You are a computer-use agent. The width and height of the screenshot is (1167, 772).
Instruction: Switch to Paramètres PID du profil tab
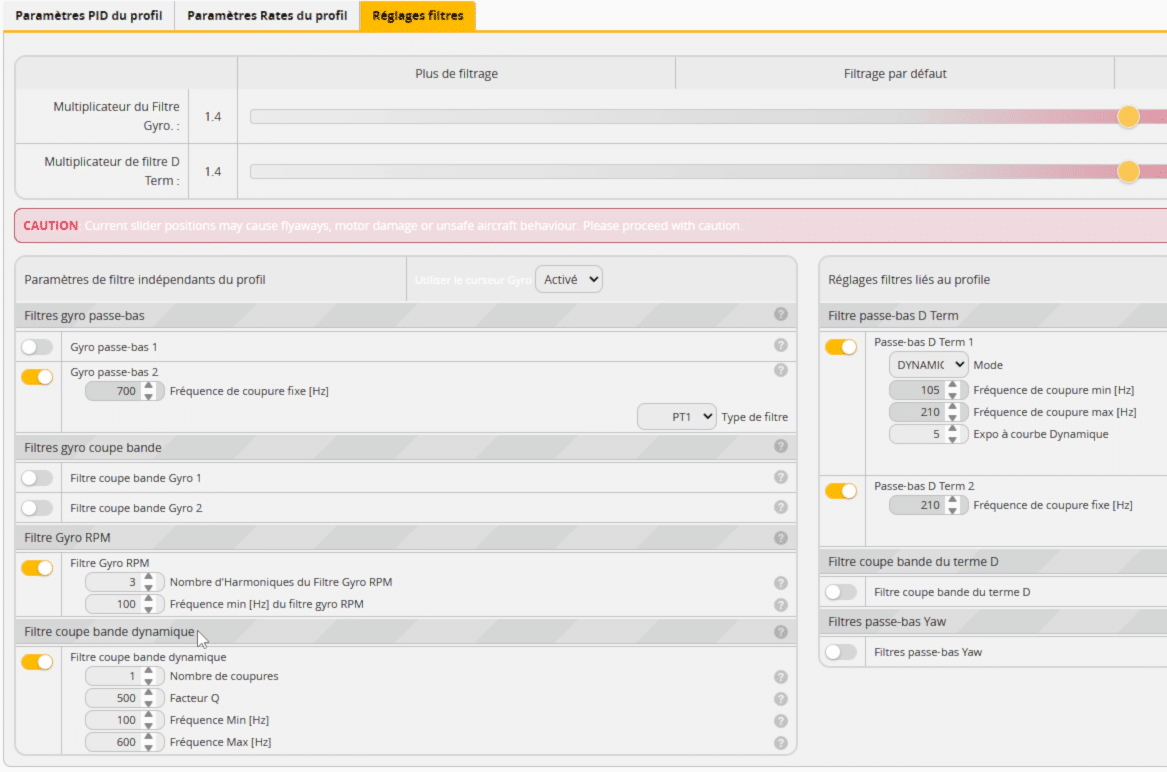(x=89, y=16)
